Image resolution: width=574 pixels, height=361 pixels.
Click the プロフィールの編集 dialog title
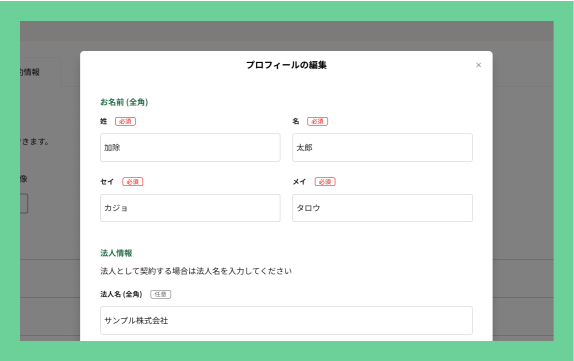pos(286,65)
